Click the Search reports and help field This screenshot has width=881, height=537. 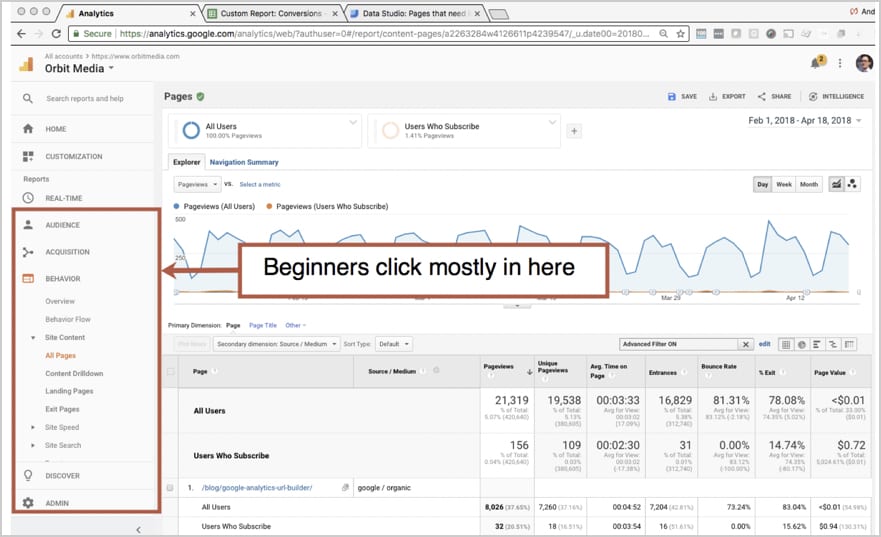click(85, 98)
